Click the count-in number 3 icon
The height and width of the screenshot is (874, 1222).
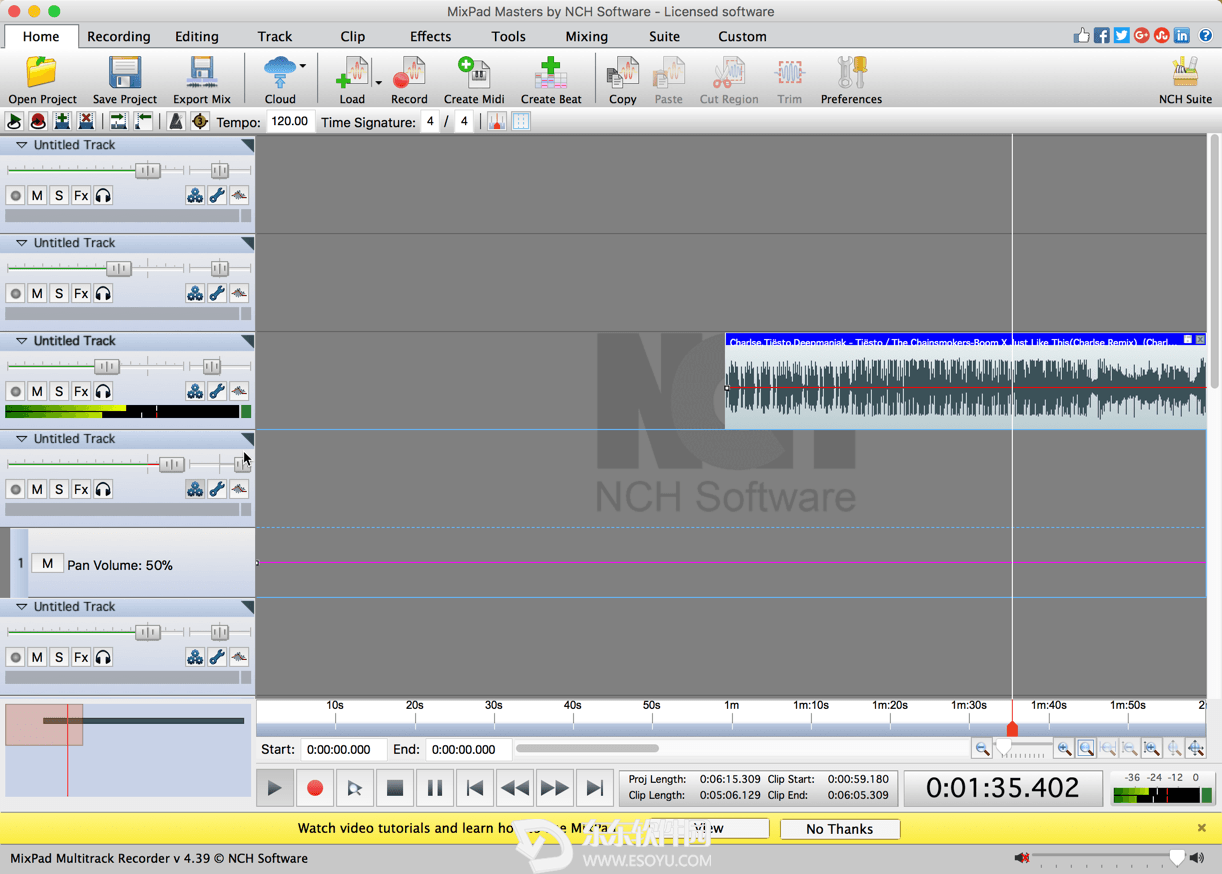(x=199, y=122)
